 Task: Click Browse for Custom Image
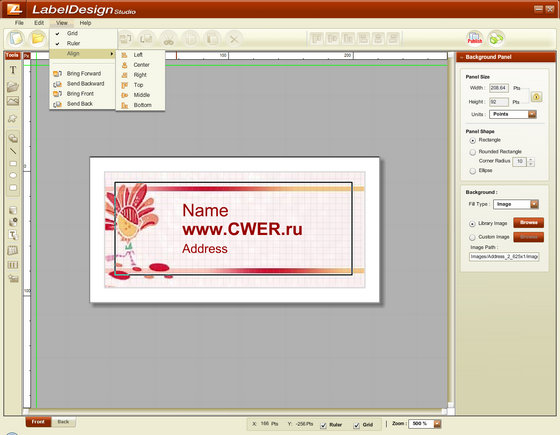(529, 237)
